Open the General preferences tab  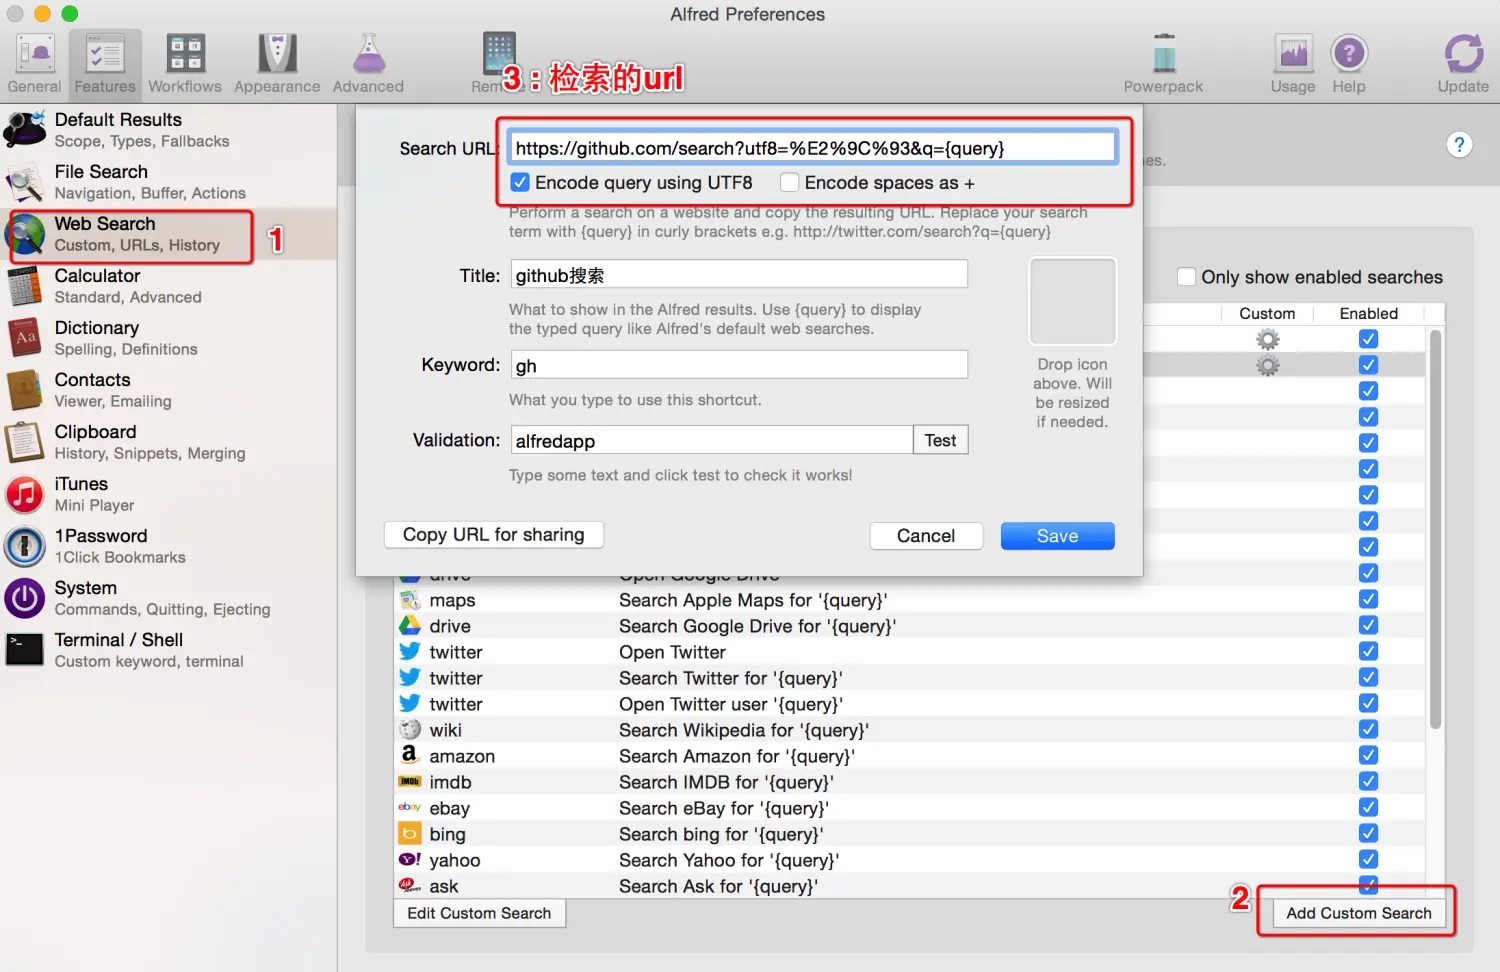click(x=35, y=64)
